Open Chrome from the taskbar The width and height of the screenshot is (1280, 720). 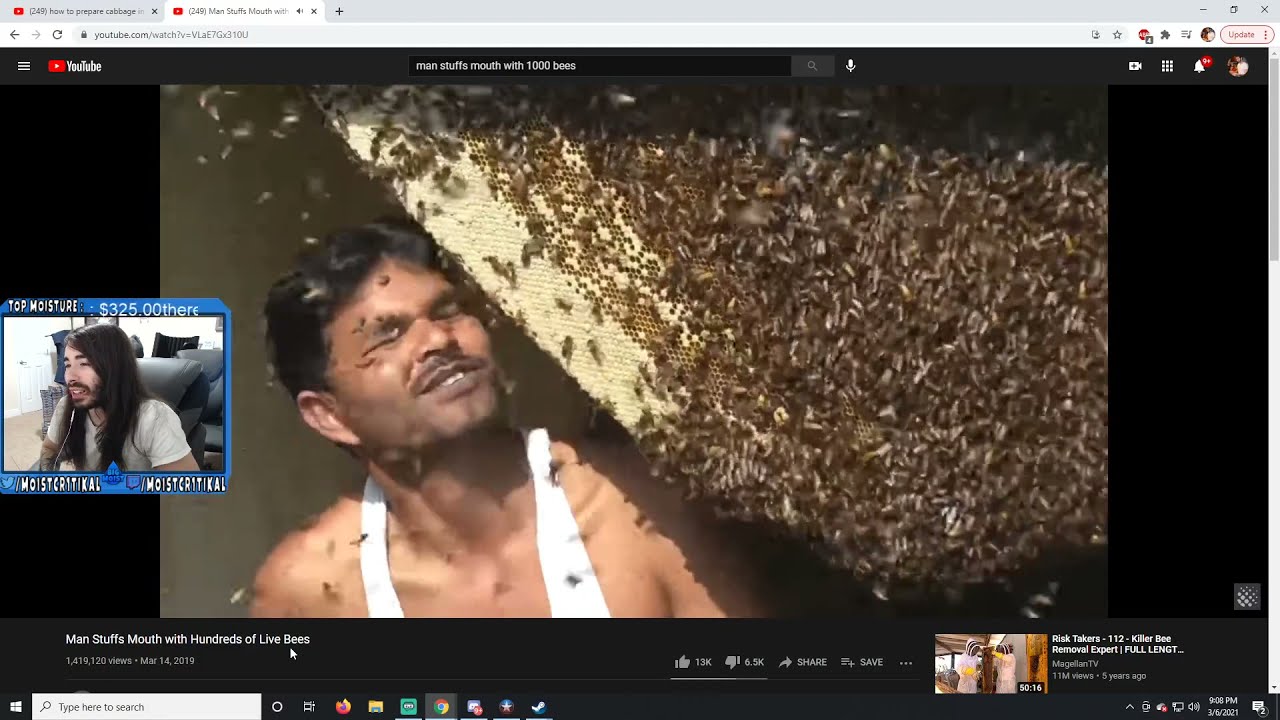(x=441, y=707)
